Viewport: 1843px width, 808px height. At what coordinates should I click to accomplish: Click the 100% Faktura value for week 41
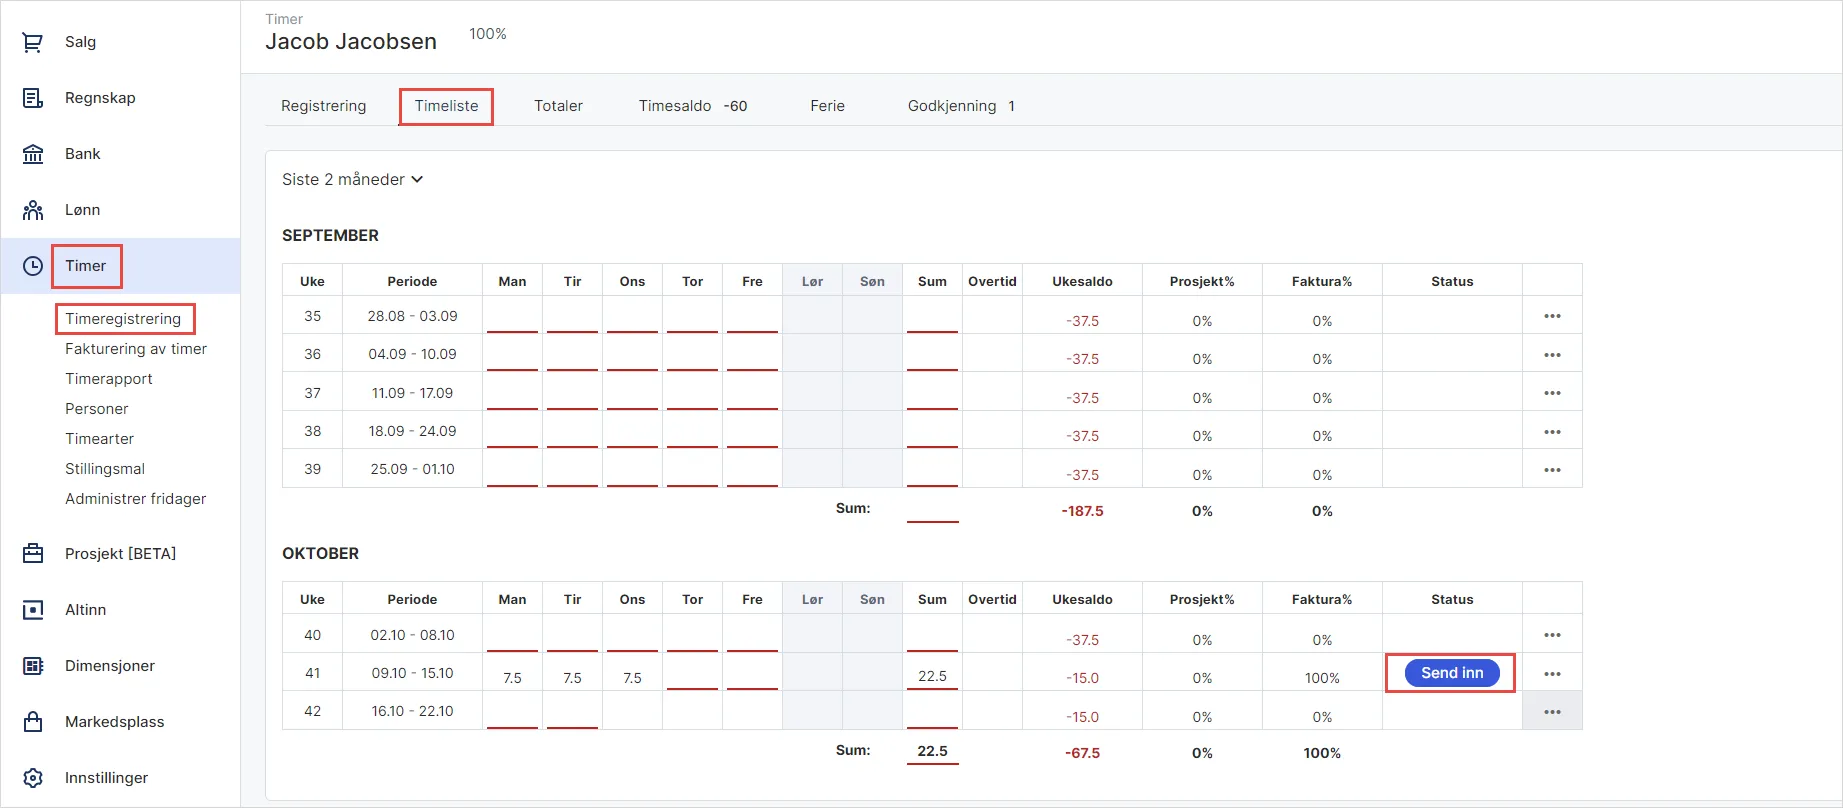tap(1322, 678)
